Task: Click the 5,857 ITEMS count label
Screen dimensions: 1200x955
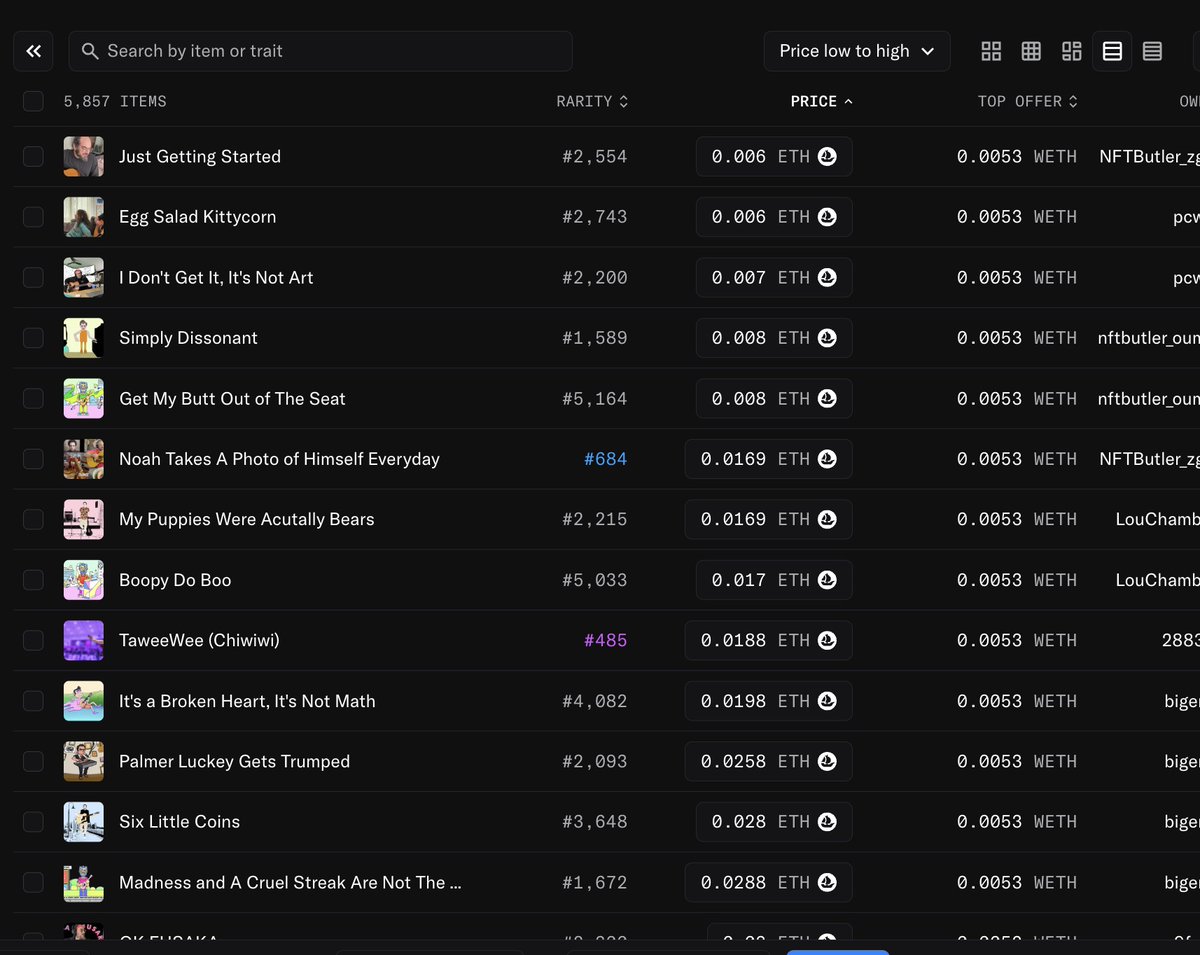Action: [x=115, y=101]
